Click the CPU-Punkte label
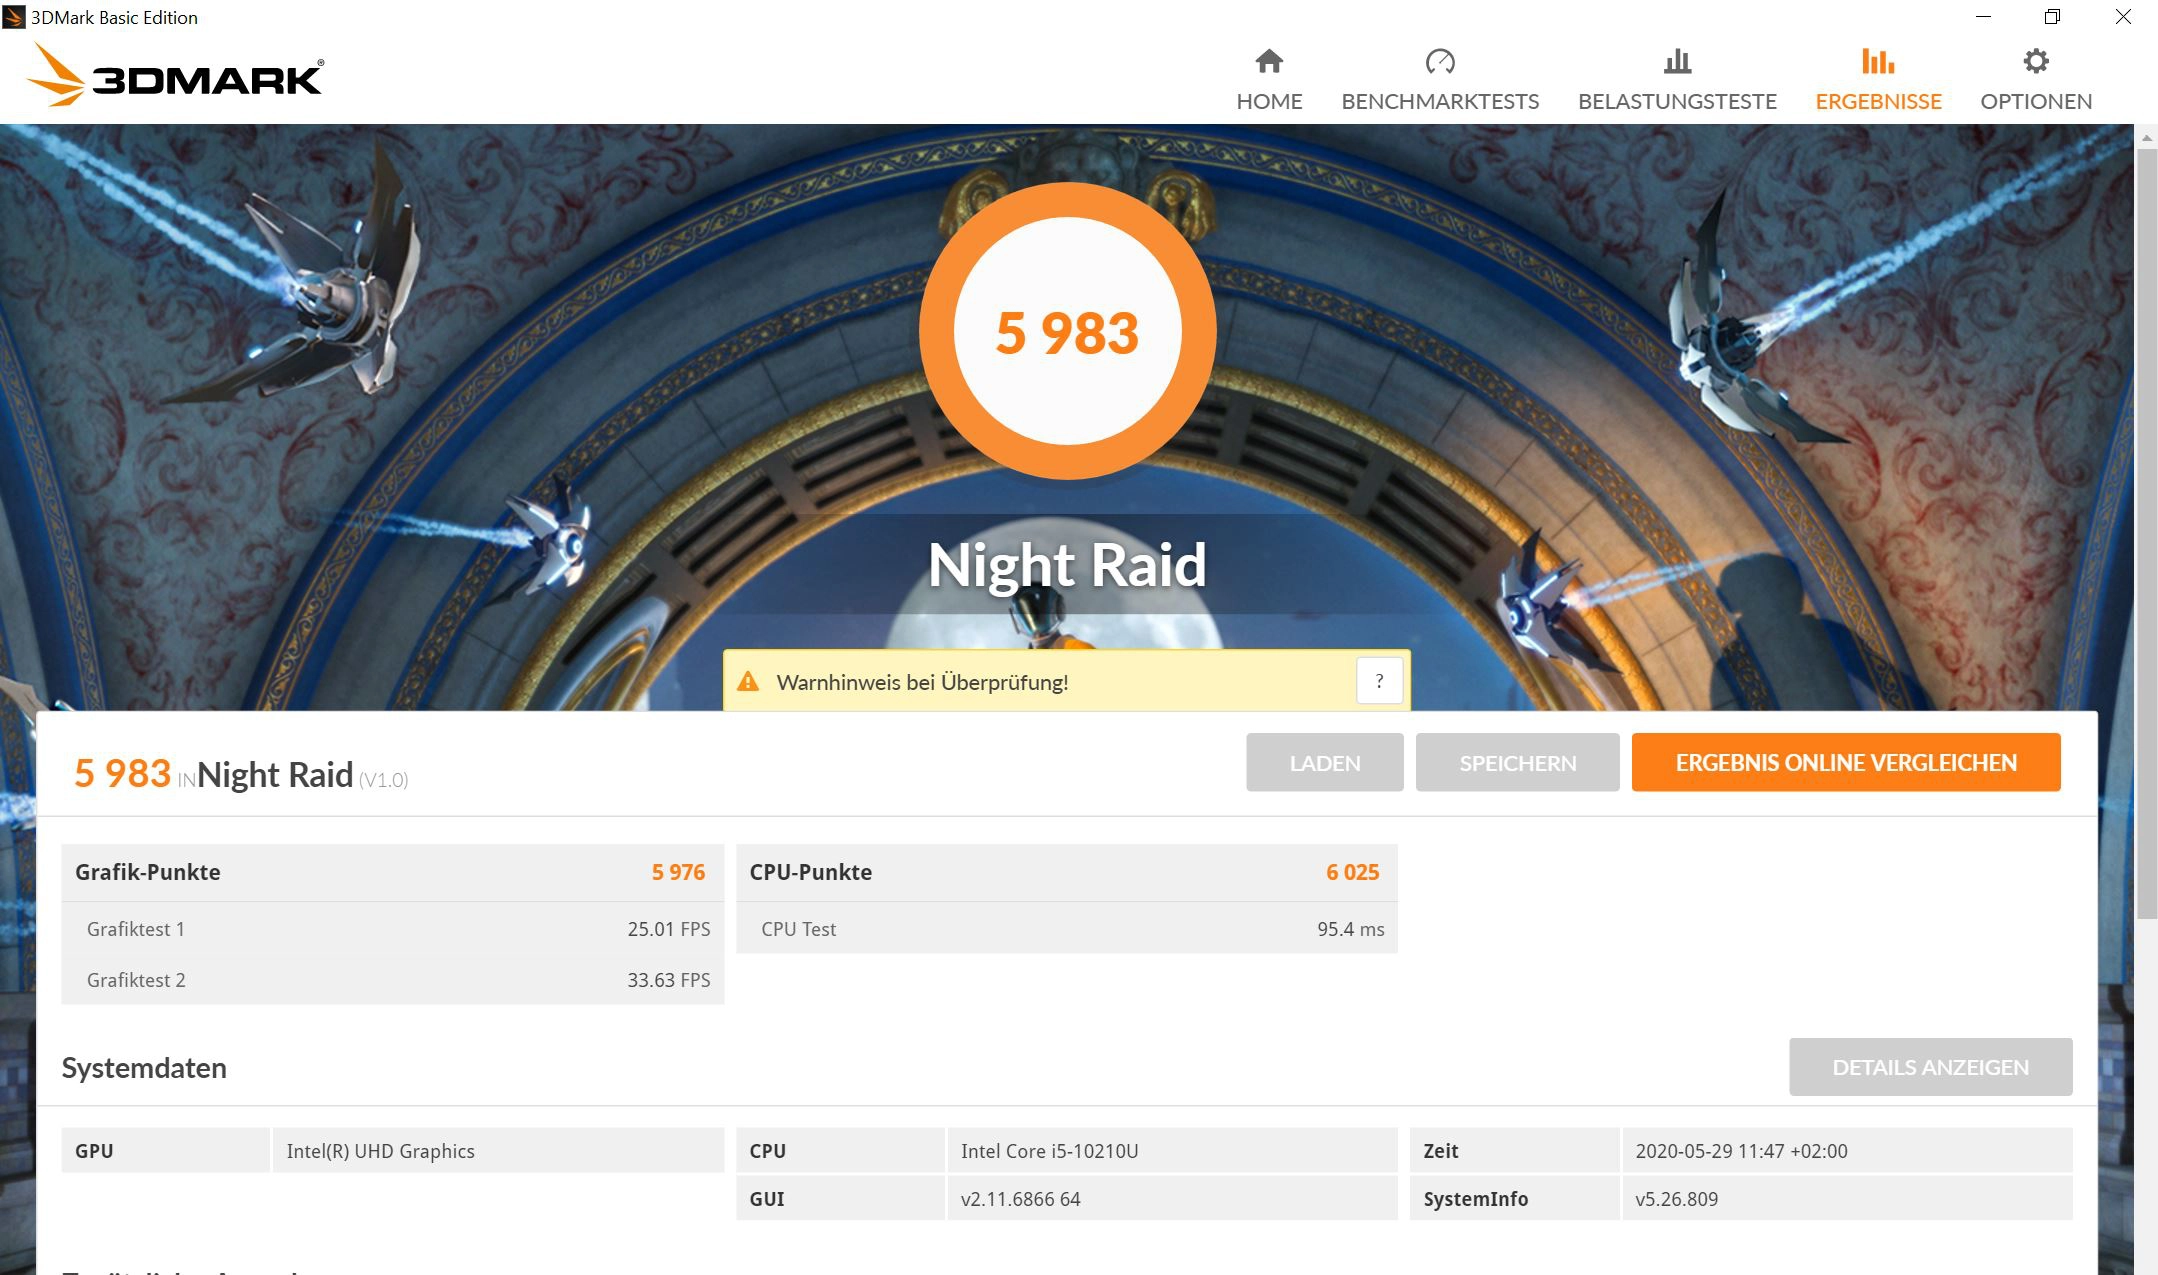Viewport: 2158px width, 1275px height. (x=810, y=872)
